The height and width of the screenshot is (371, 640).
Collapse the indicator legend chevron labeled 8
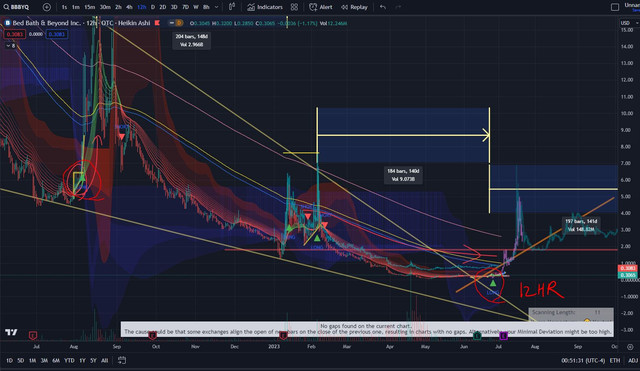(x=11, y=46)
